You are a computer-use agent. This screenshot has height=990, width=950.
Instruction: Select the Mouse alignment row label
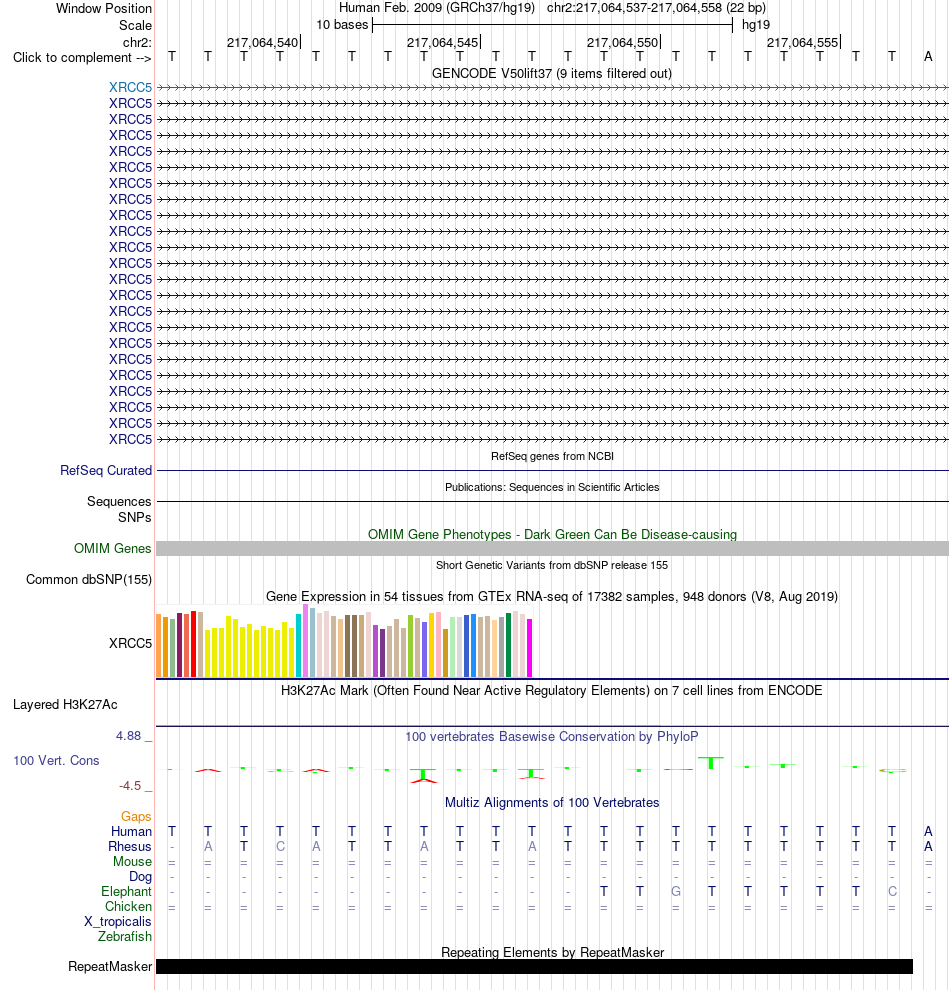[x=133, y=862]
